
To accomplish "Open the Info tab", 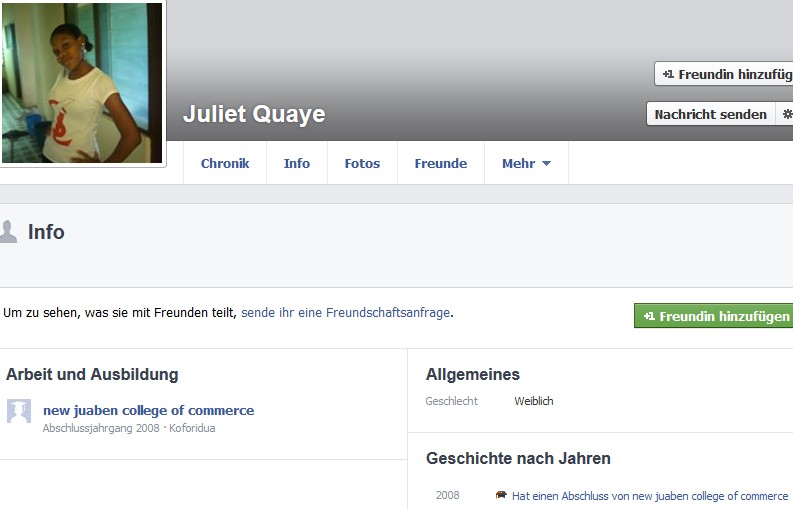I will 297,163.
